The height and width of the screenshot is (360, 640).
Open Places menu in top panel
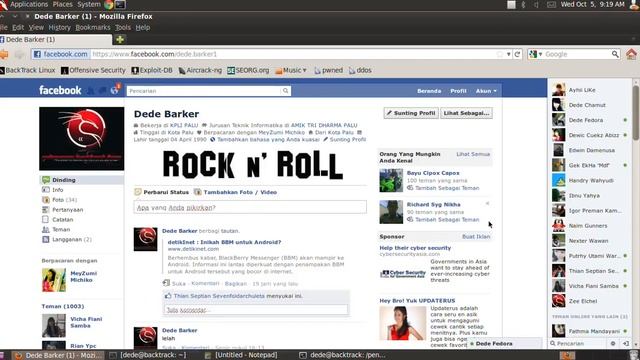(62, 4)
